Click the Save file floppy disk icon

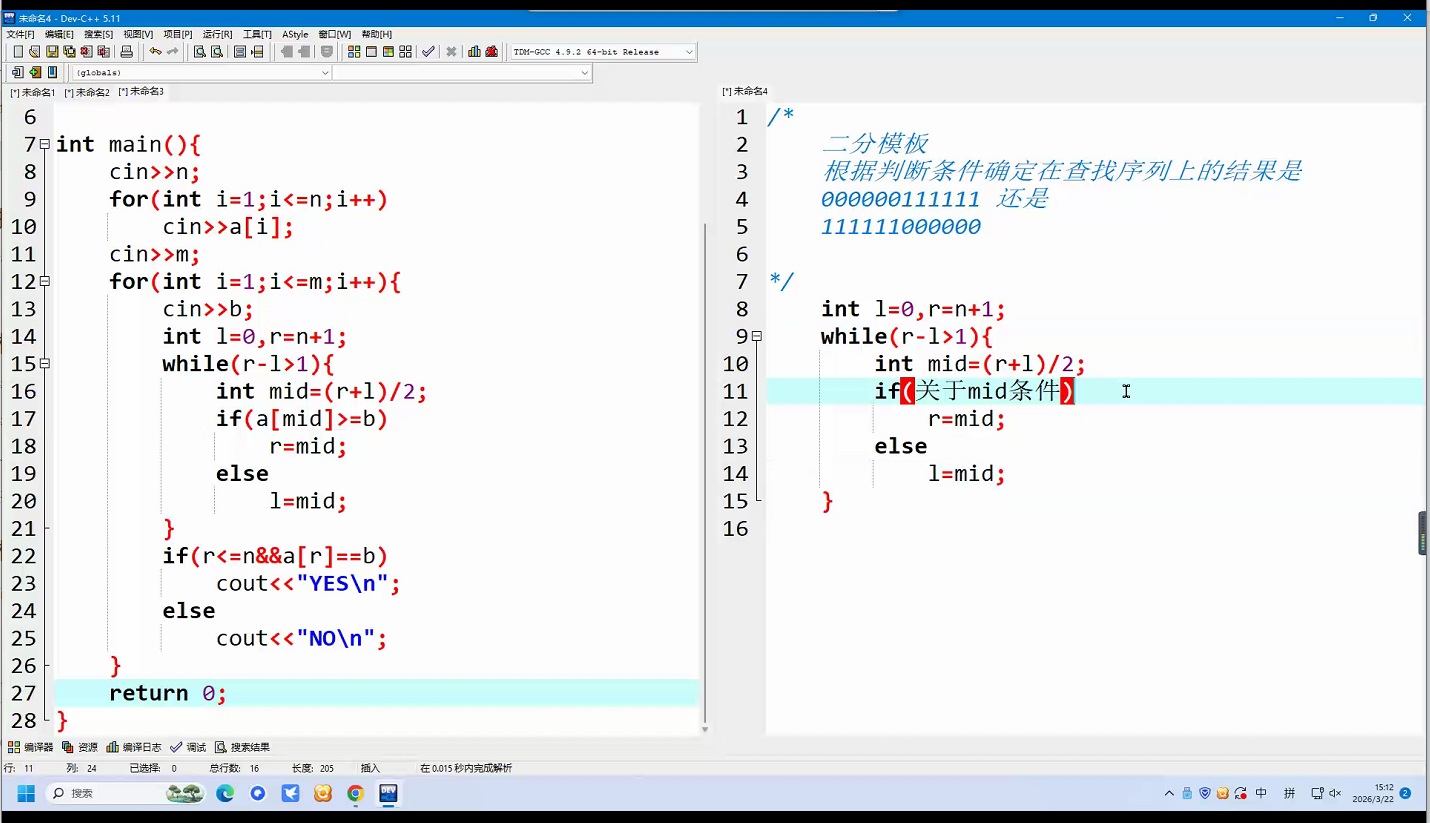pos(52,52)
